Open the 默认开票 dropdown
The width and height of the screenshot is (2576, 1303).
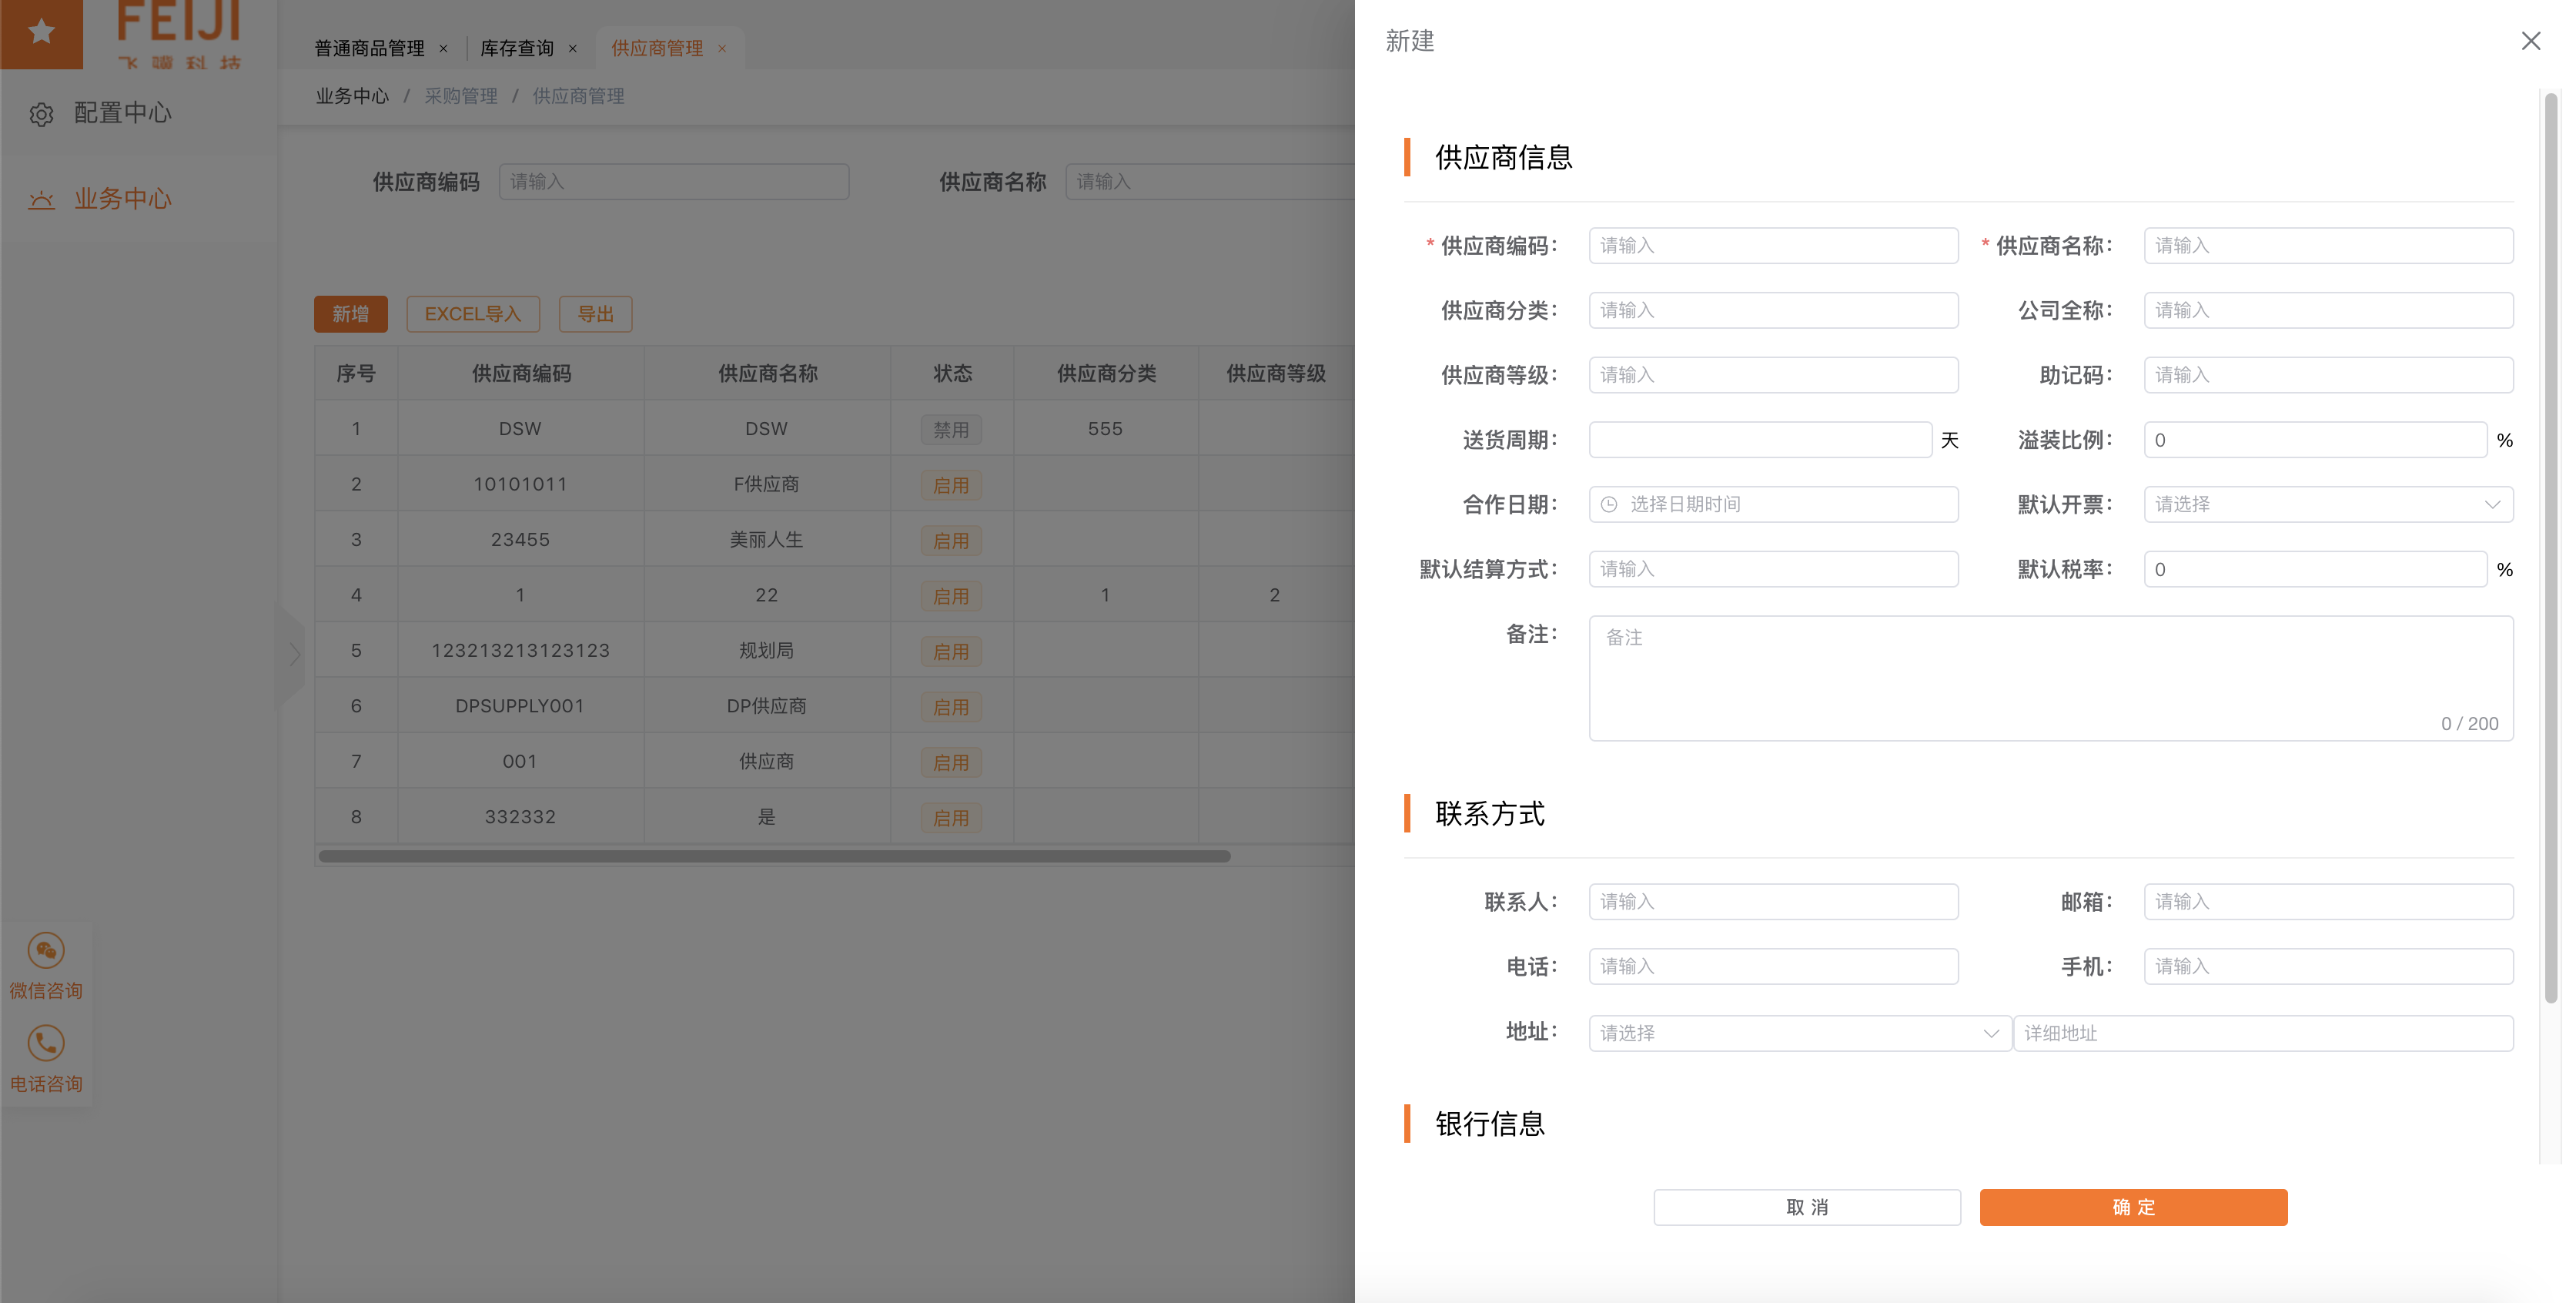pos(2328,505)
